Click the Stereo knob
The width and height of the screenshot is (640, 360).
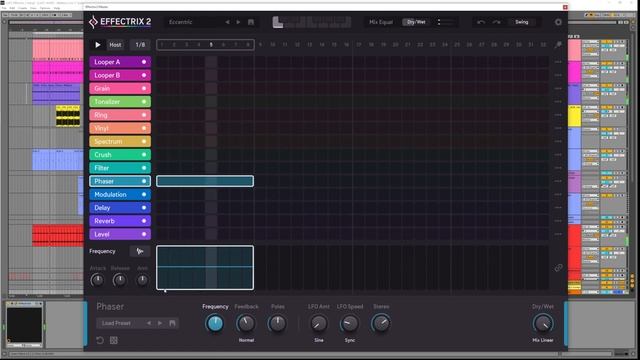[381, 323]
